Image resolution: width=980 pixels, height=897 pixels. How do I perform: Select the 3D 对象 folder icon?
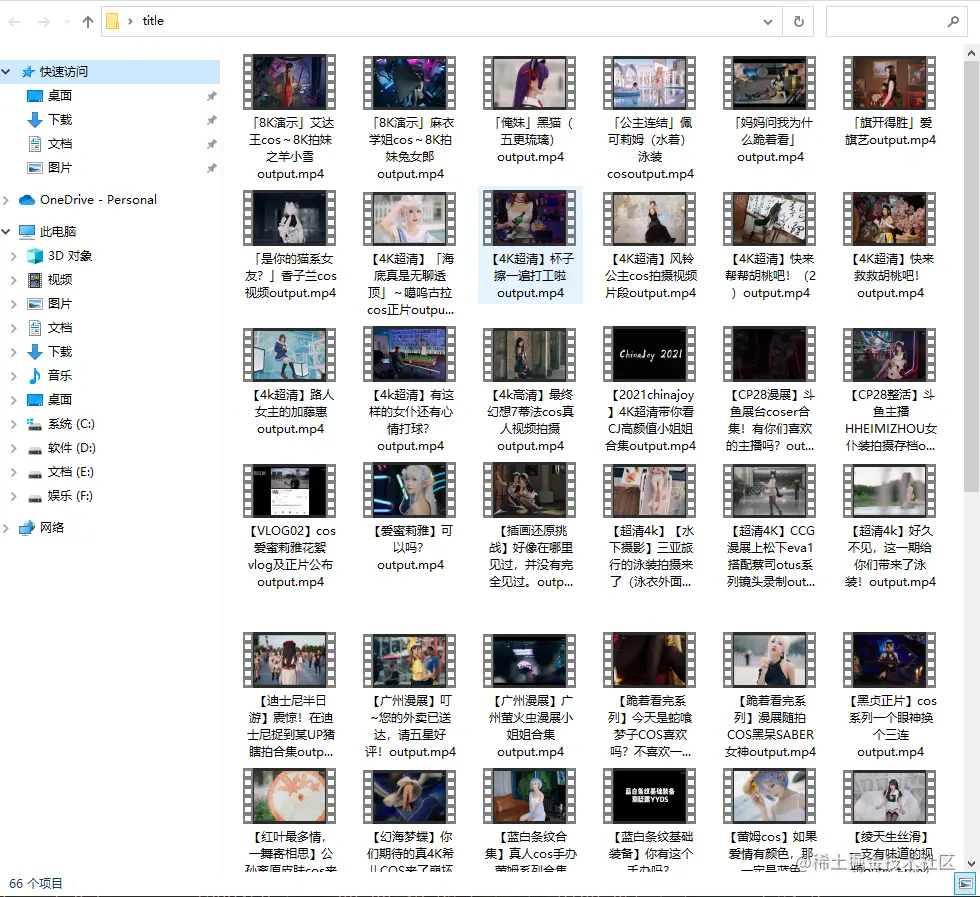[x=35, y=256]
